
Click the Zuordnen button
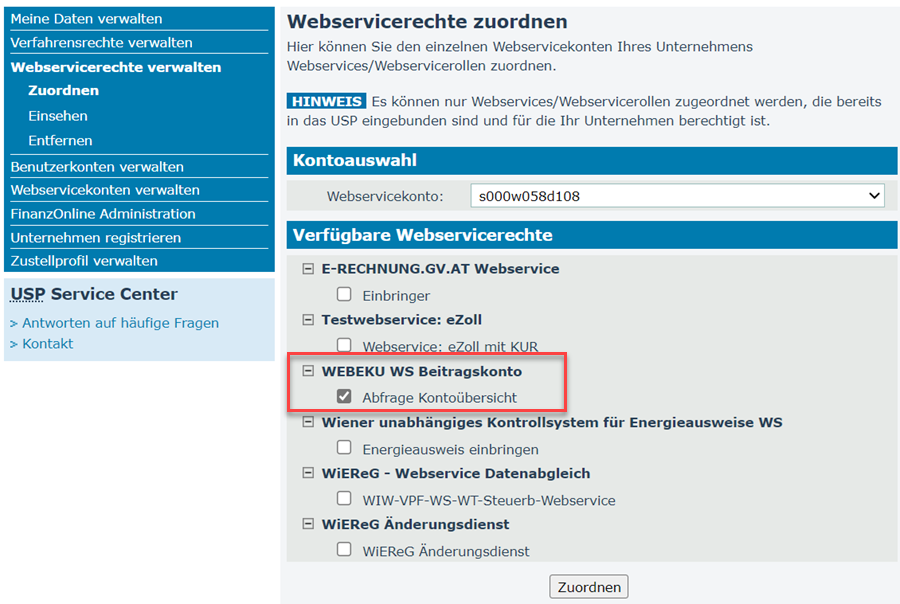pyautogui.click(x=588, y=586)
